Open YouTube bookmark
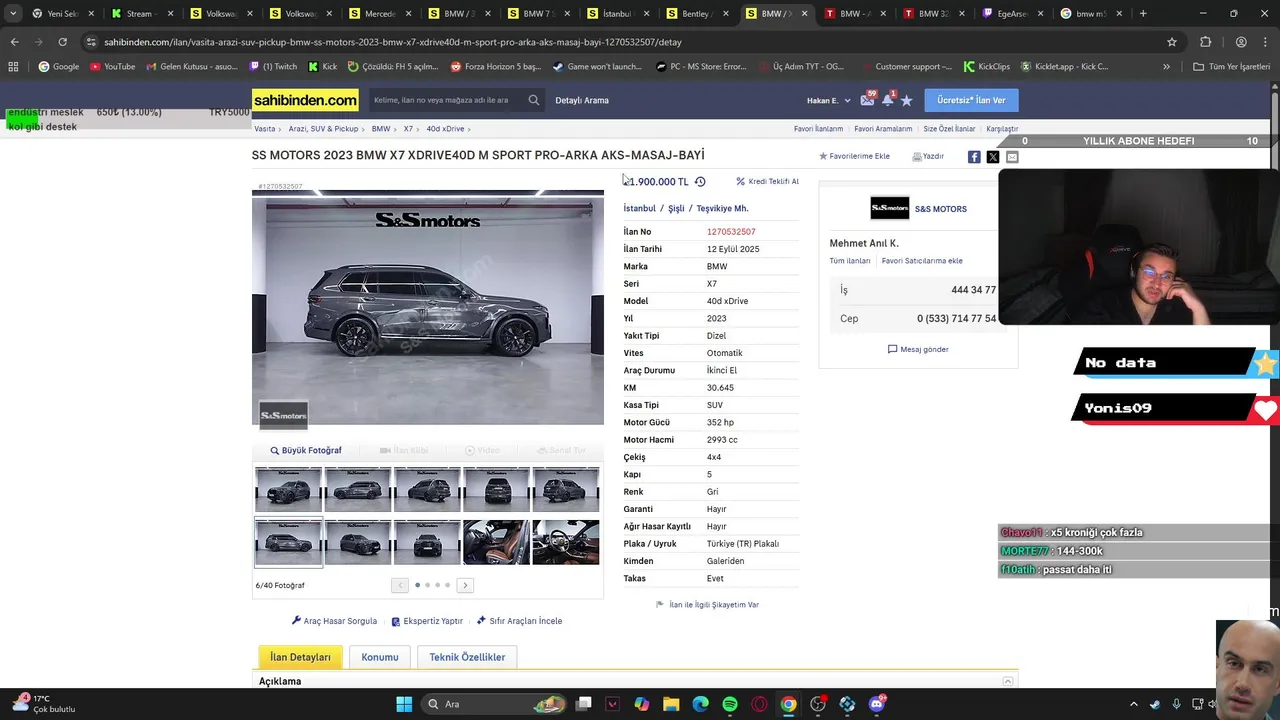 [x=112, y=66]
